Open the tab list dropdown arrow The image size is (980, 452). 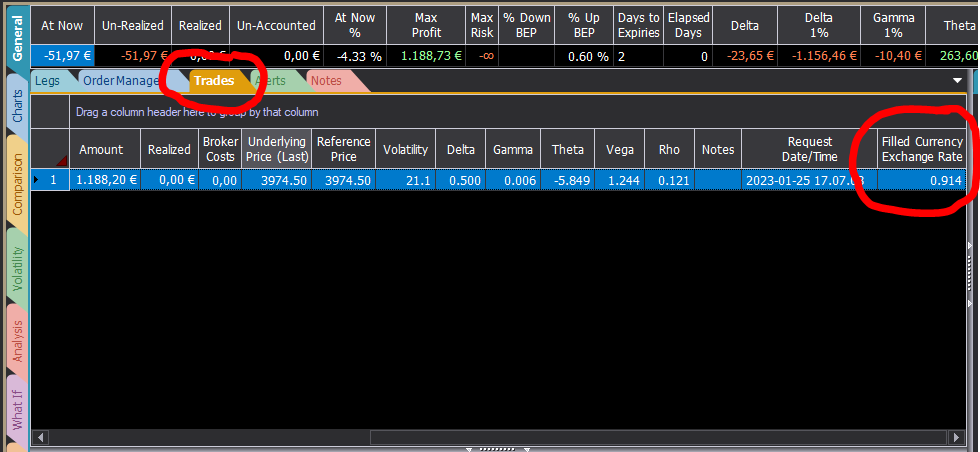[x=957, y=81]
